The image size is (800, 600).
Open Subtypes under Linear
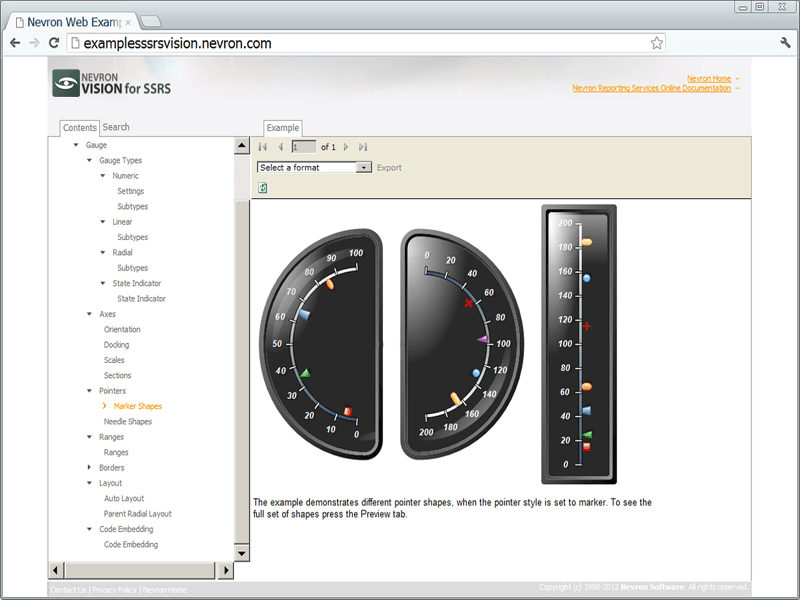[133, 237]
